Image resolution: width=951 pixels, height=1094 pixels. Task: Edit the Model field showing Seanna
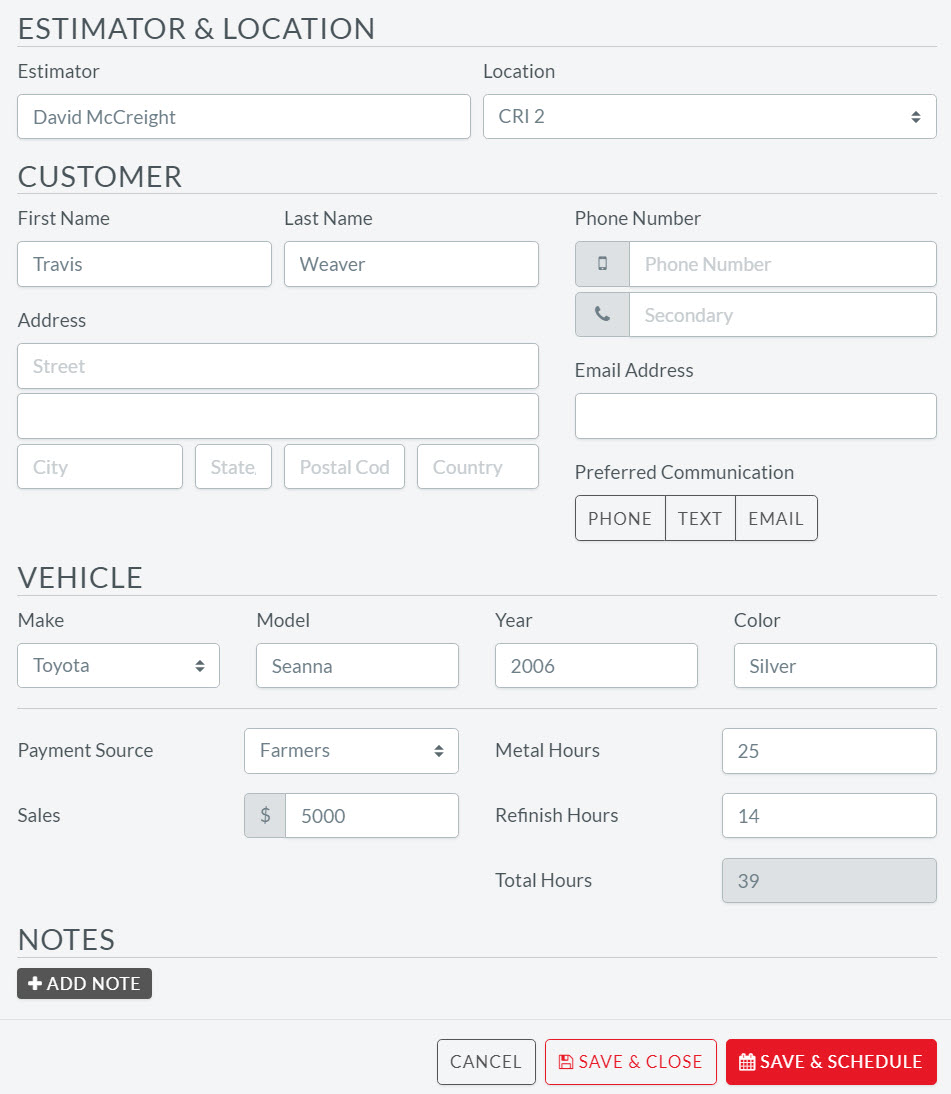[x=357, y=666]
